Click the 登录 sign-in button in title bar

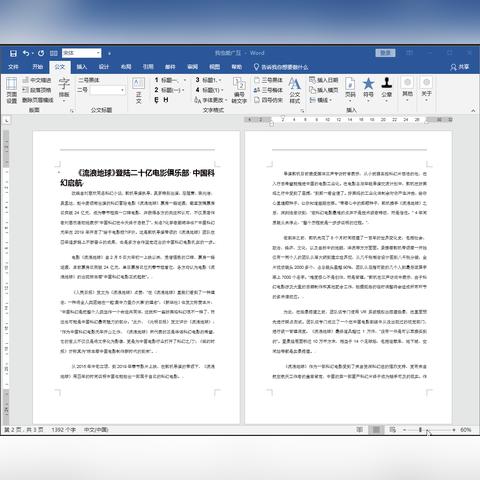[x=385, y=53]
